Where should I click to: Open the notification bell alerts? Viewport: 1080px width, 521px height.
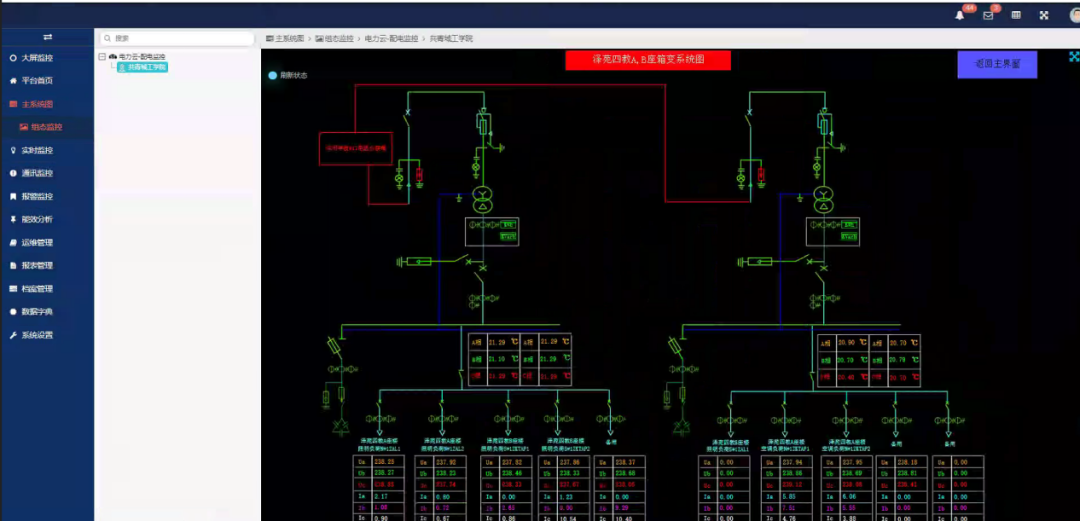tap(959, 15)
